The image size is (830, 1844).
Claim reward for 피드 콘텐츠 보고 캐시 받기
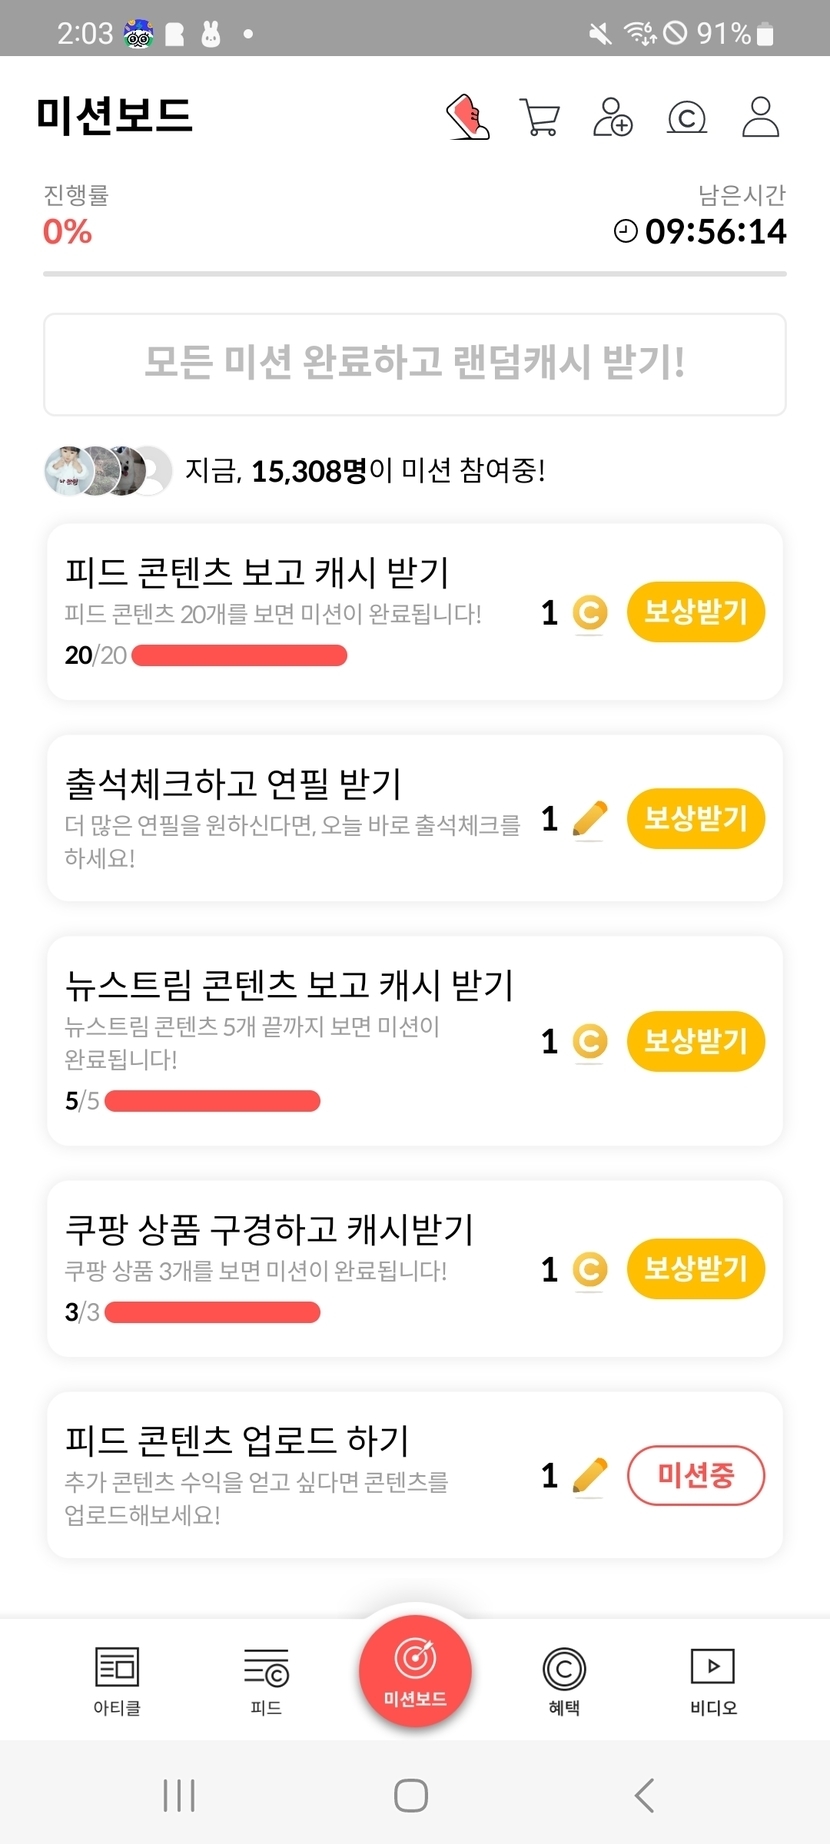point(695,612)
